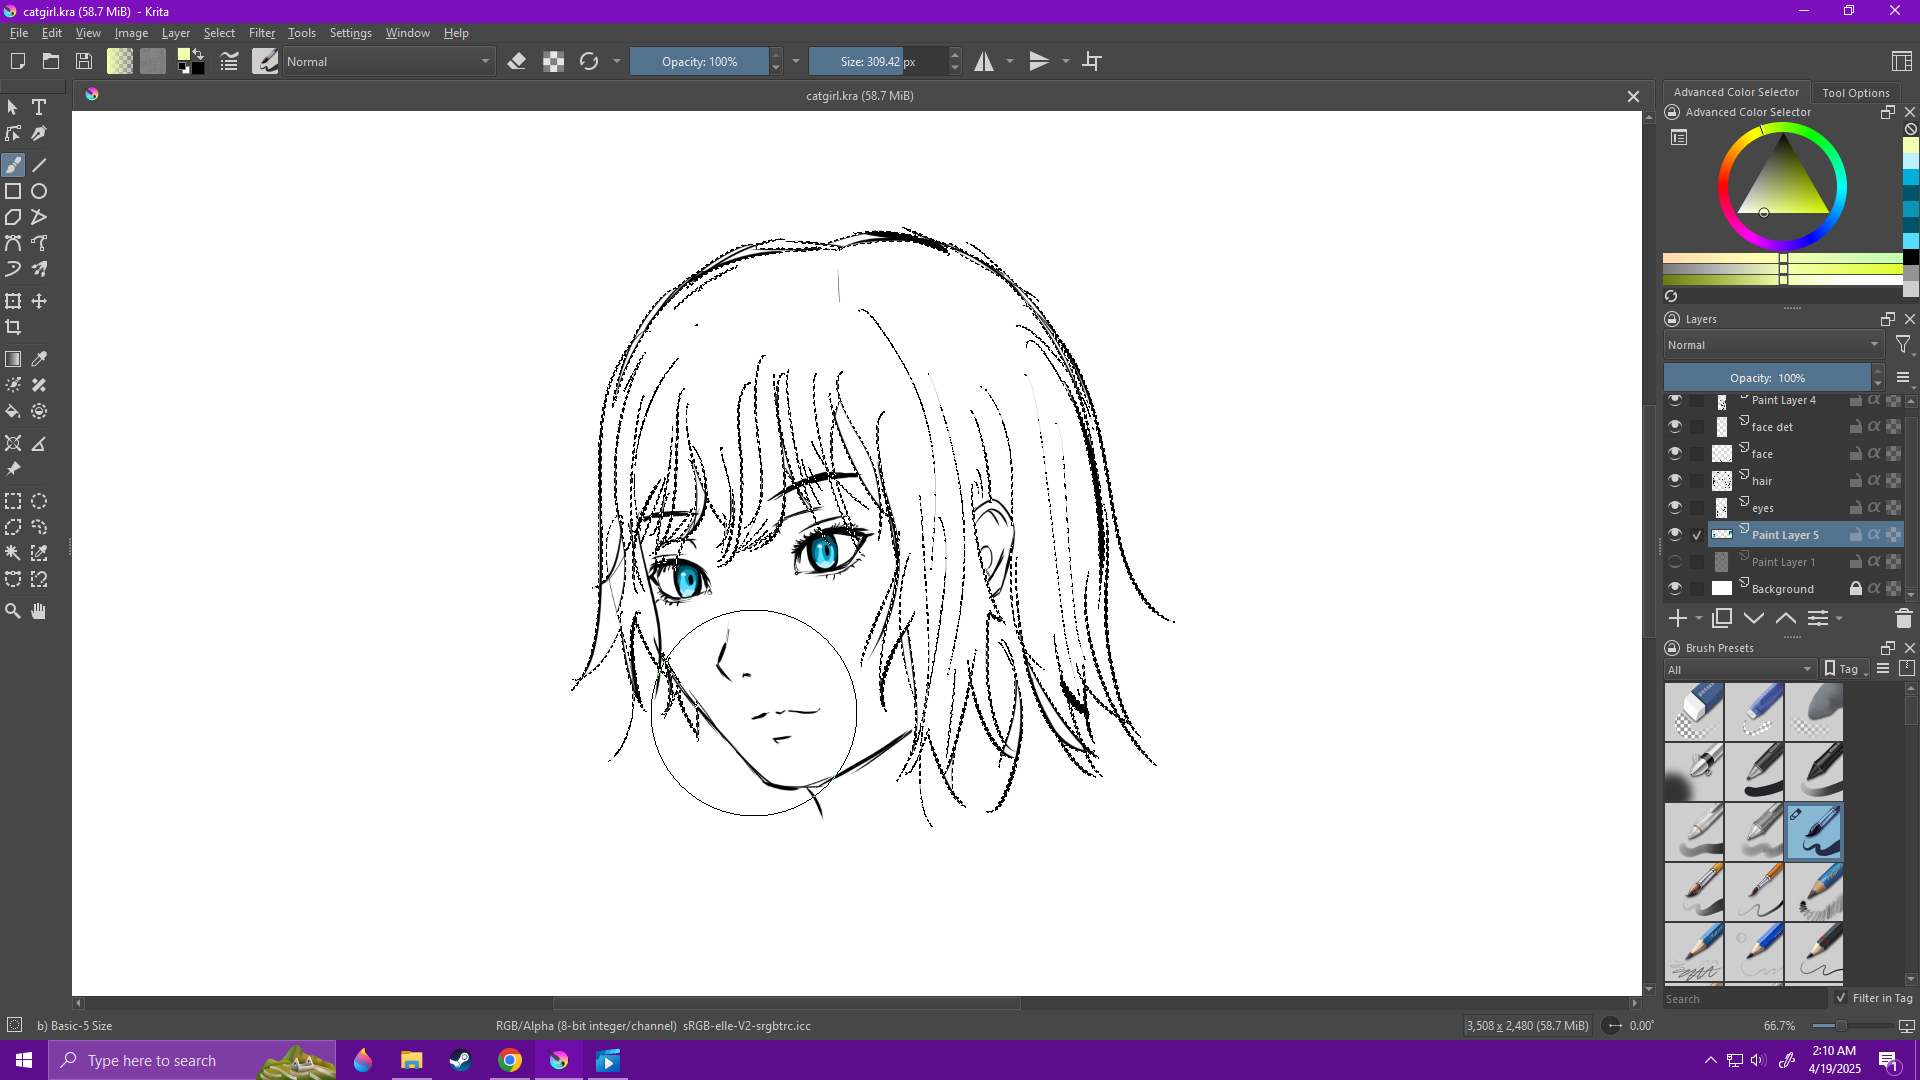Expand the brush presets All tag dropdown
The image size is (1920, 1080).
coord(1739,669)
